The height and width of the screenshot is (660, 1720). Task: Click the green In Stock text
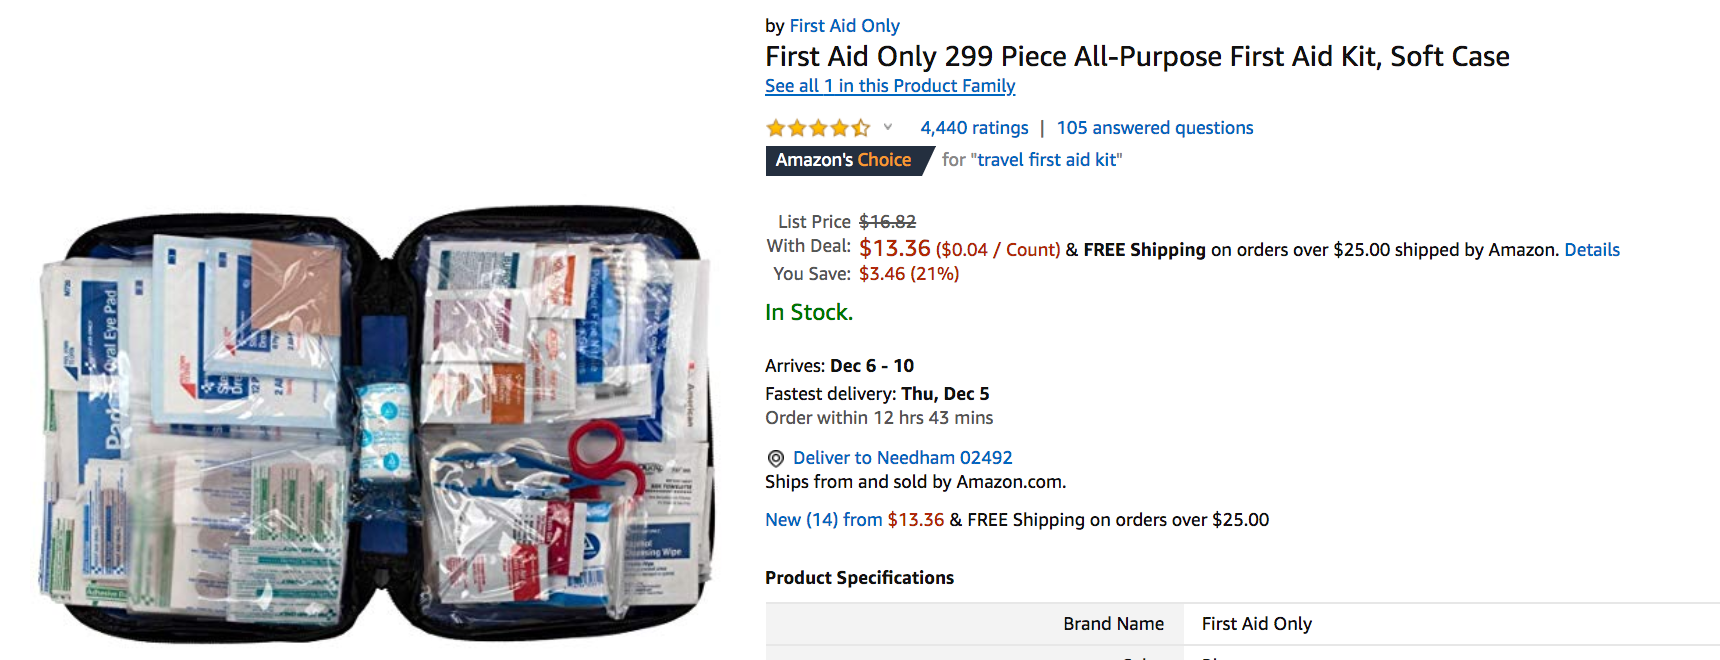(x=808, y=313)
